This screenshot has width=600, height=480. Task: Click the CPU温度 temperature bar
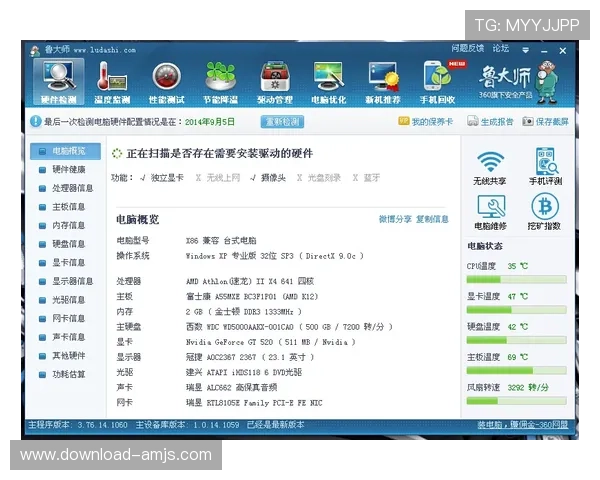(x=516, y=279)
